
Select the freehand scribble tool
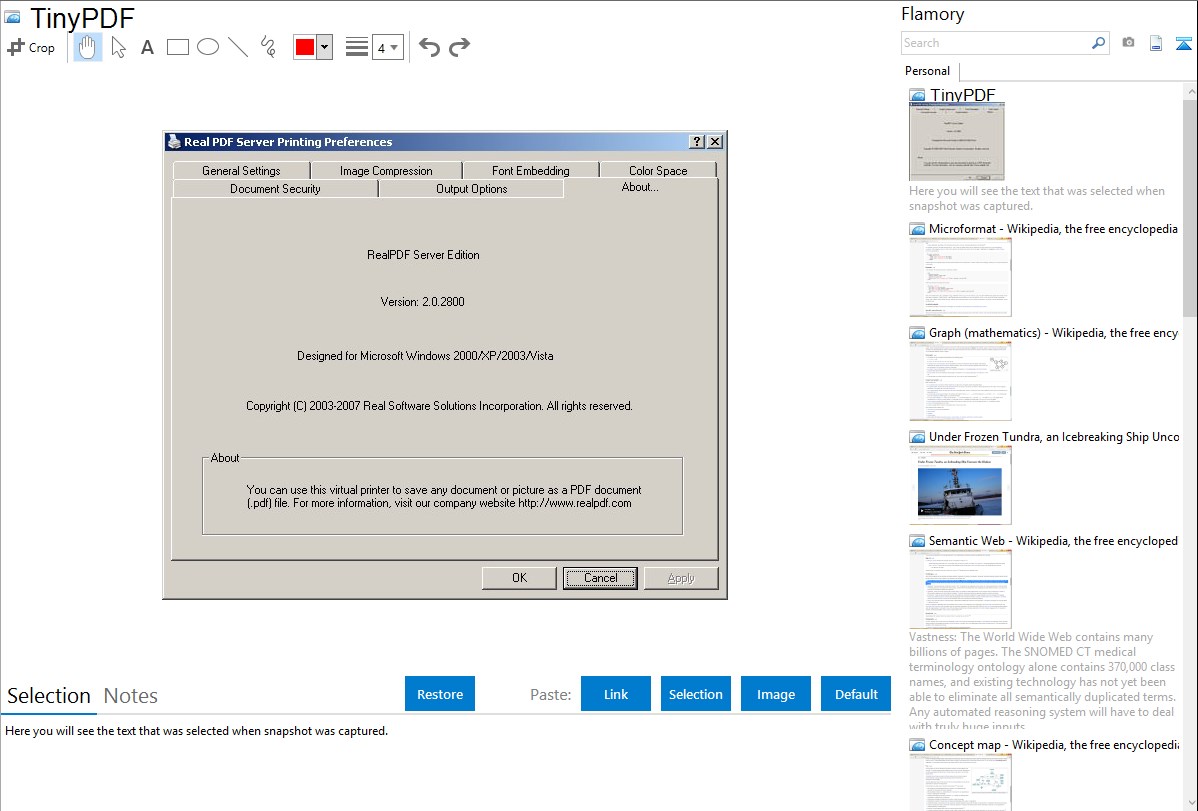coord(268,47)
